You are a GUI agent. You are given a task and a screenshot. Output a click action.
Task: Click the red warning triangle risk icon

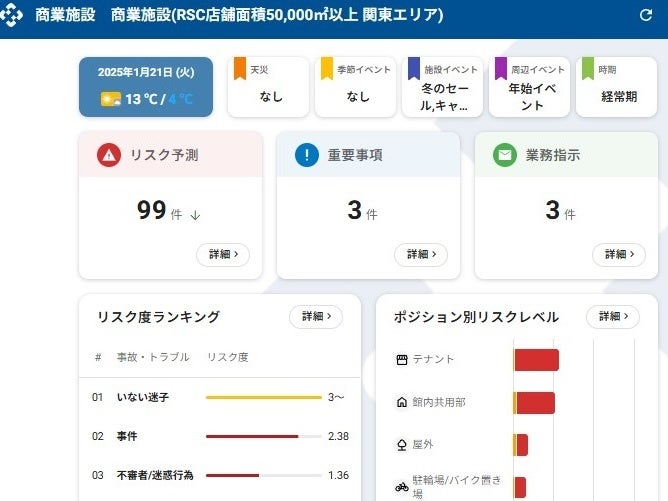pyautogui.click(x=109, y=156)
